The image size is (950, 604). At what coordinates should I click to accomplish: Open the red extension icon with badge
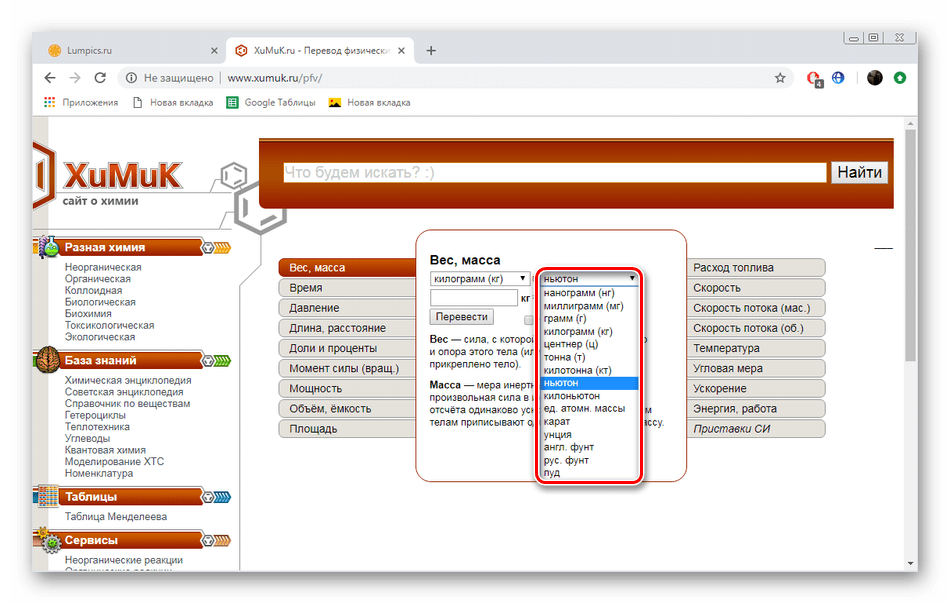[x=814, y=78]
